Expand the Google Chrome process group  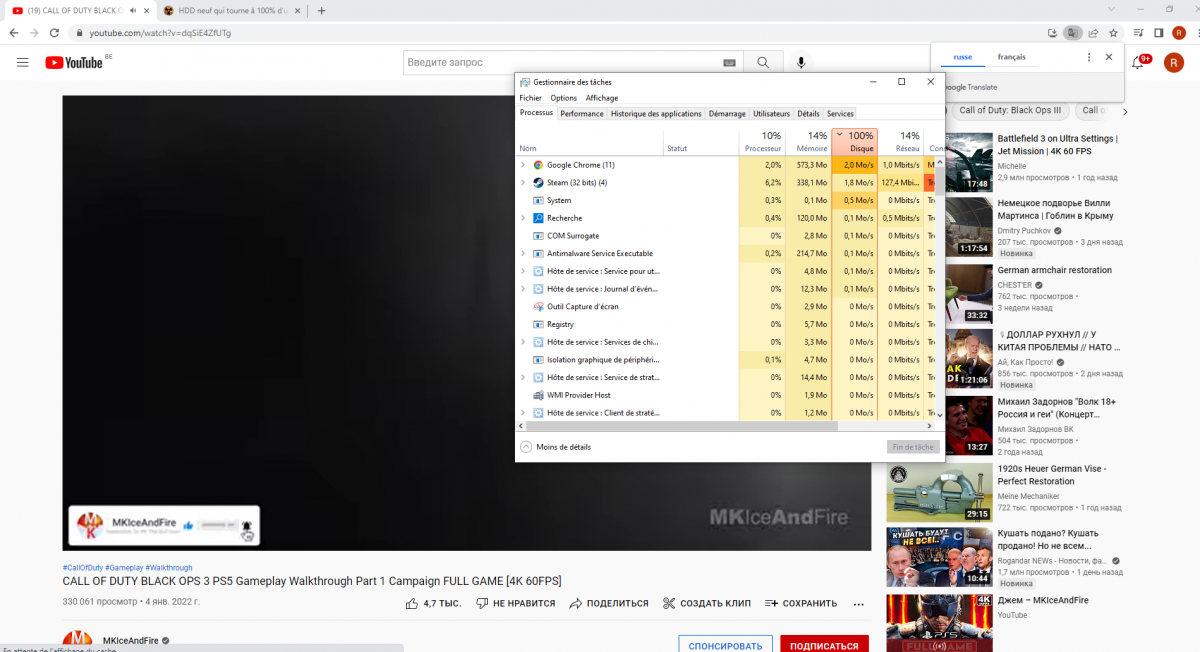pos(523,165)
